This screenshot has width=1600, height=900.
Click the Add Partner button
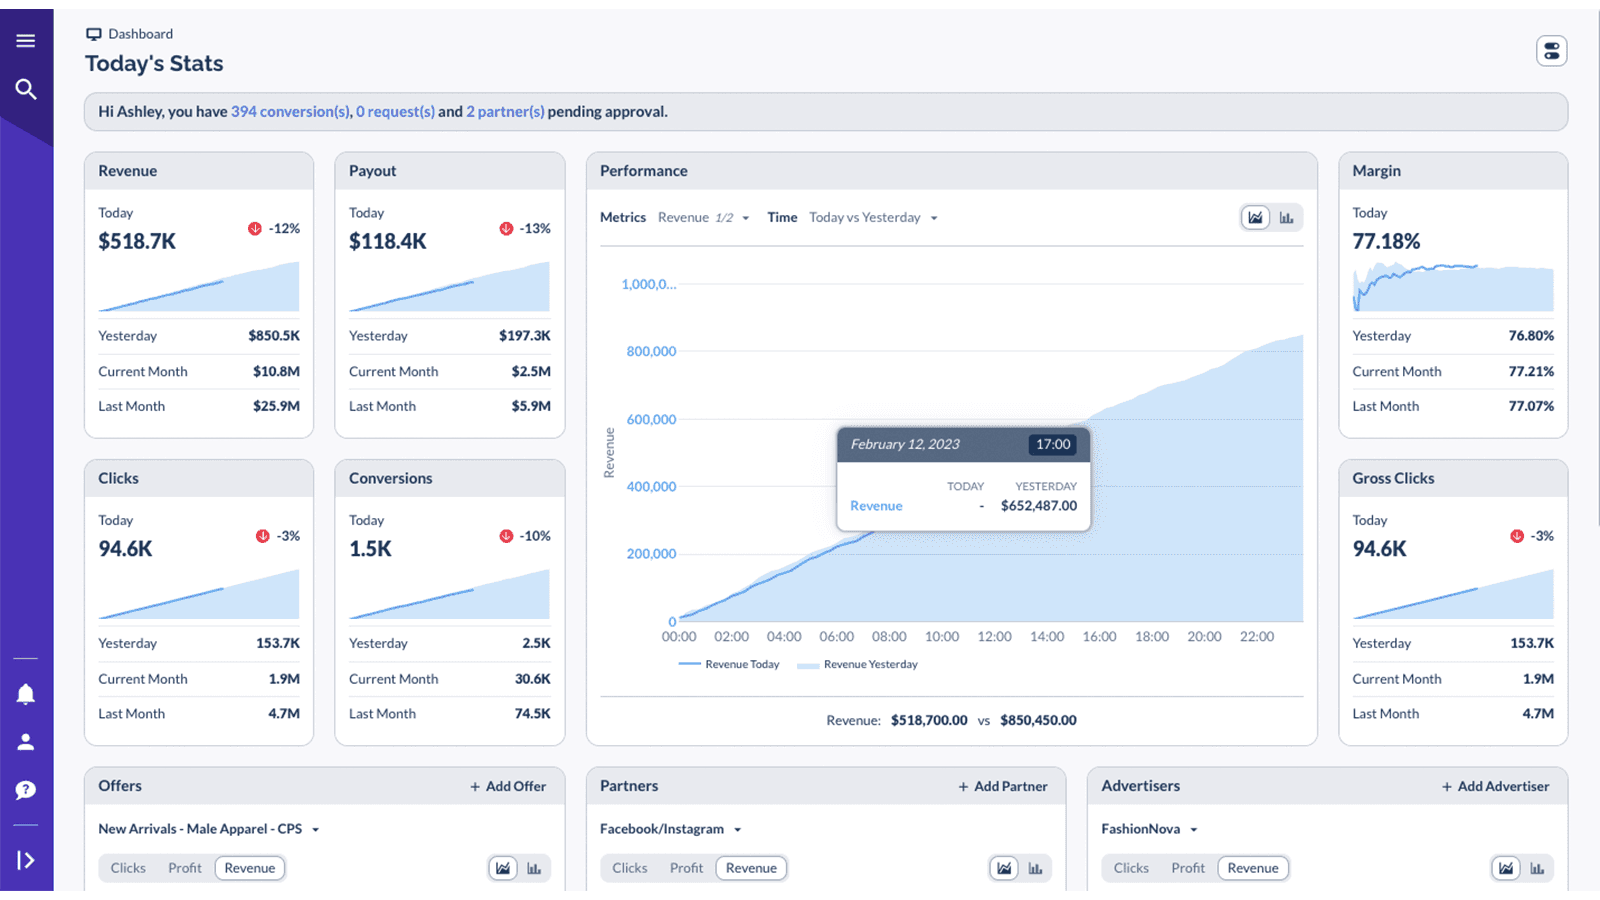pyautogui.click(x=1004, y=786)
